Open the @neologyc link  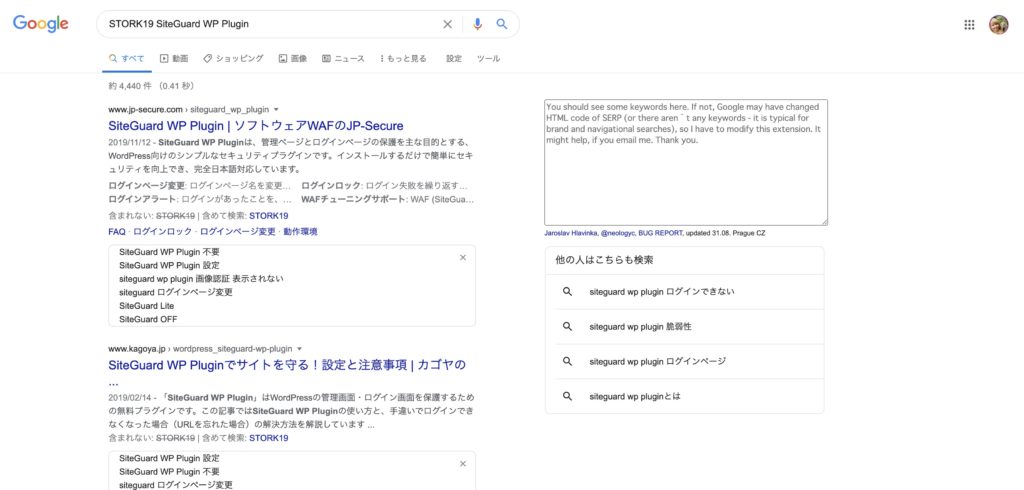[618, 233]
